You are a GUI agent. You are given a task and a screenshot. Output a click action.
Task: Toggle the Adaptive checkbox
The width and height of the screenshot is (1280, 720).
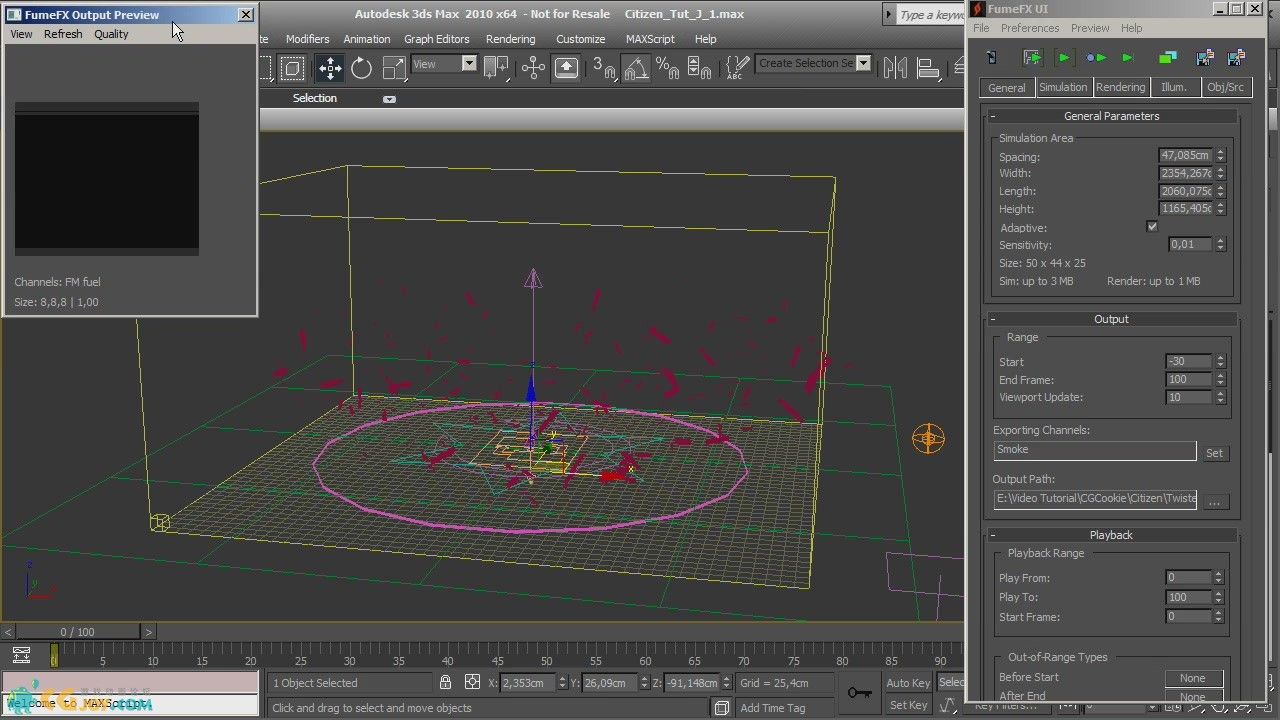[1152, 227]
